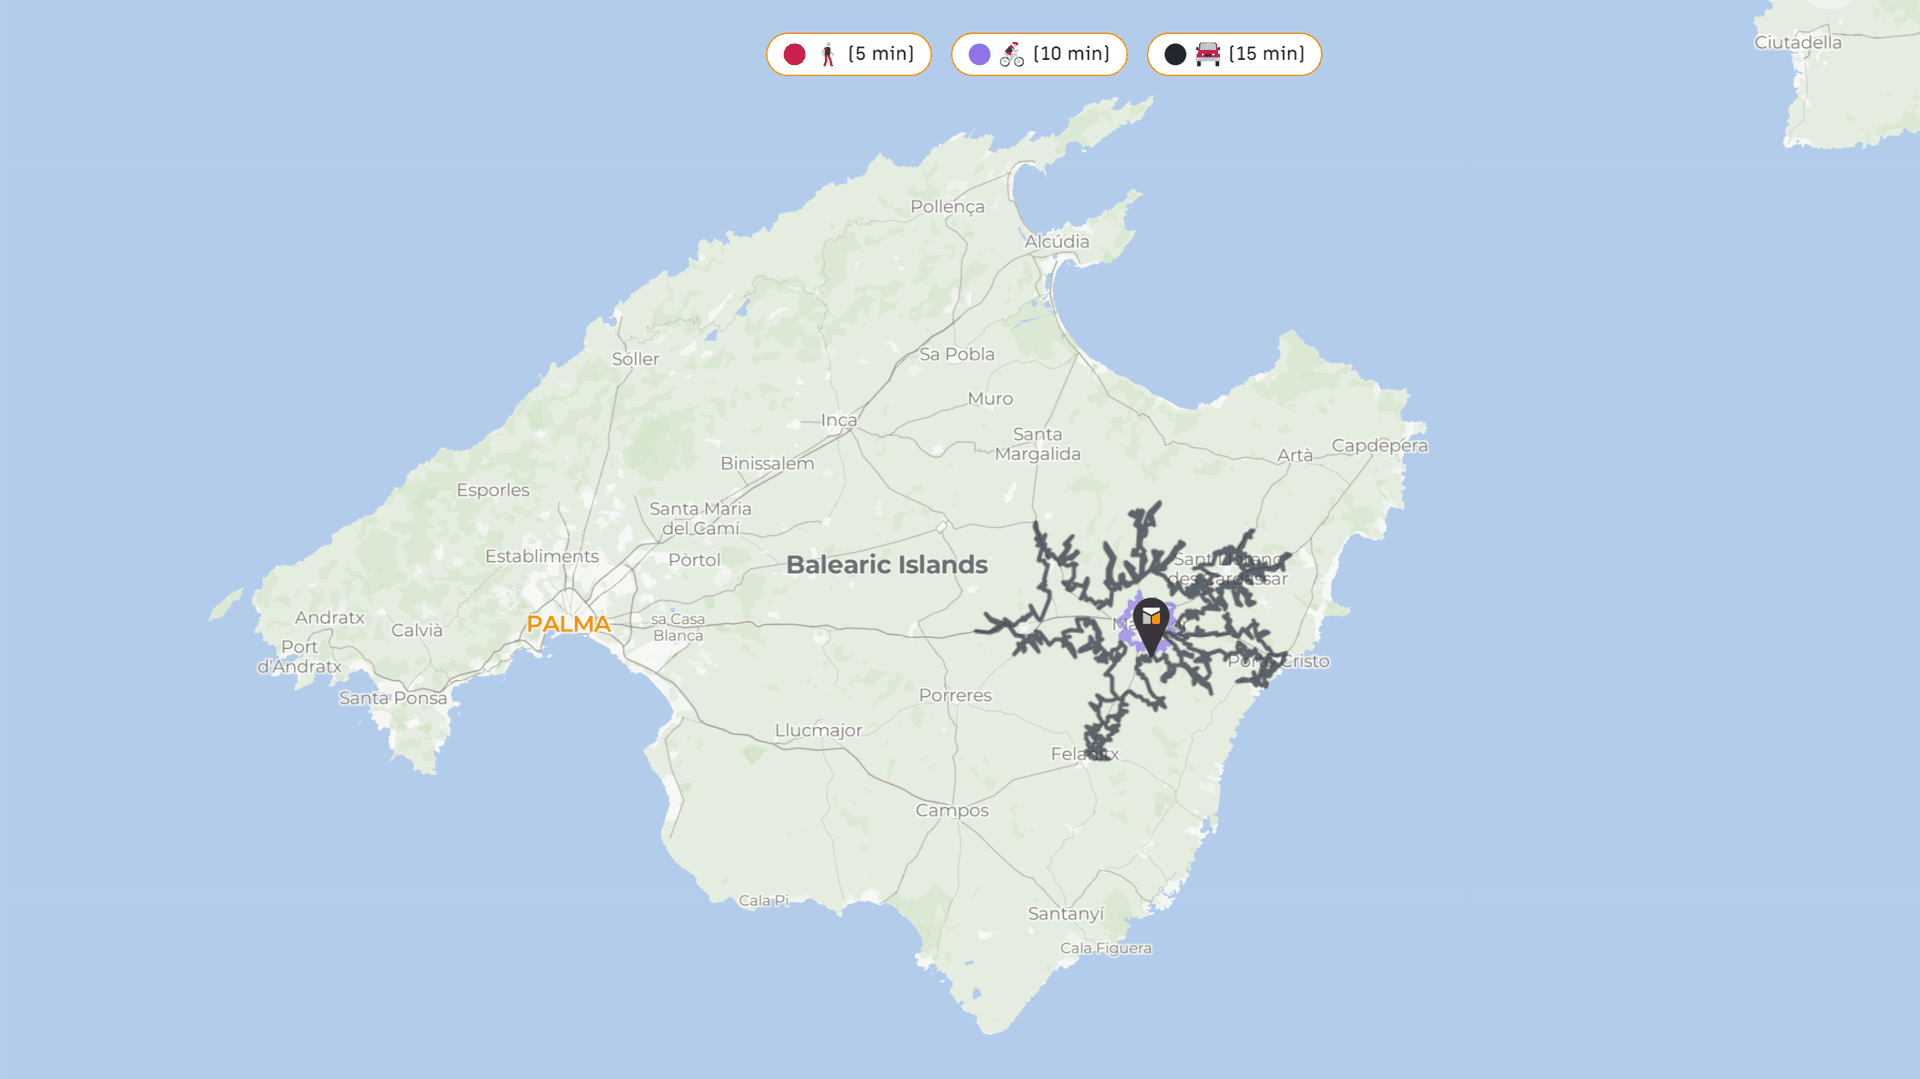Click the walking pedestrian icon in the legend
This screenshot has height=1079, width=1920.
click(827, 54)
